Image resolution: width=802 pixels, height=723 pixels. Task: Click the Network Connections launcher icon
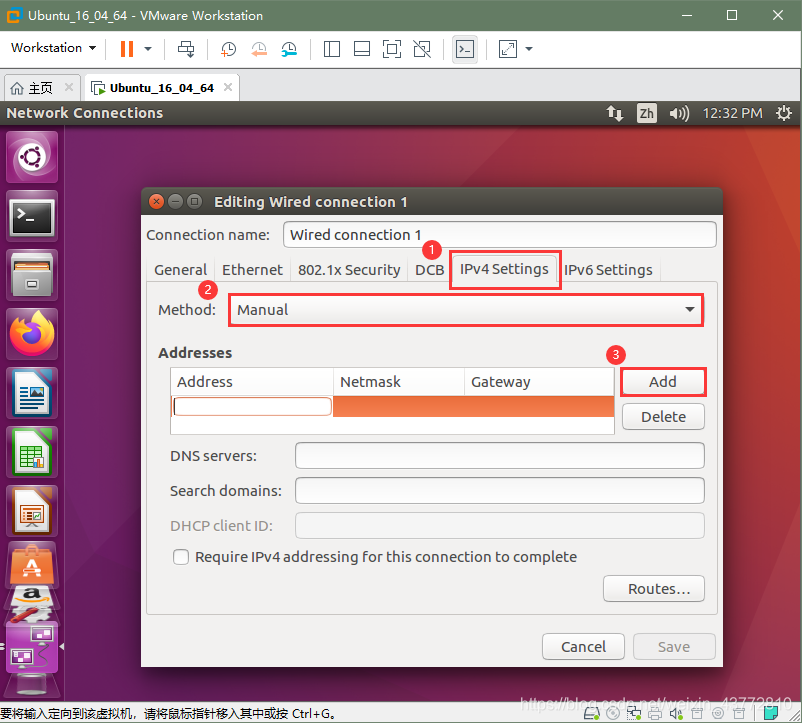tap(32, 648)
